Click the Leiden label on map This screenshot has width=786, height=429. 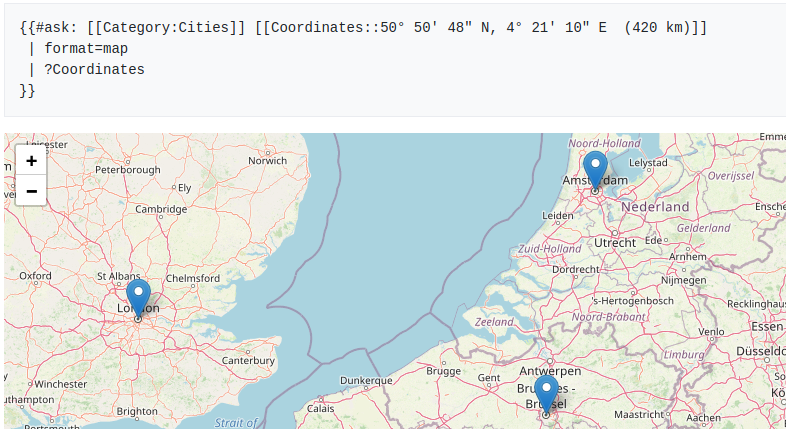click(x=557, y=216)
